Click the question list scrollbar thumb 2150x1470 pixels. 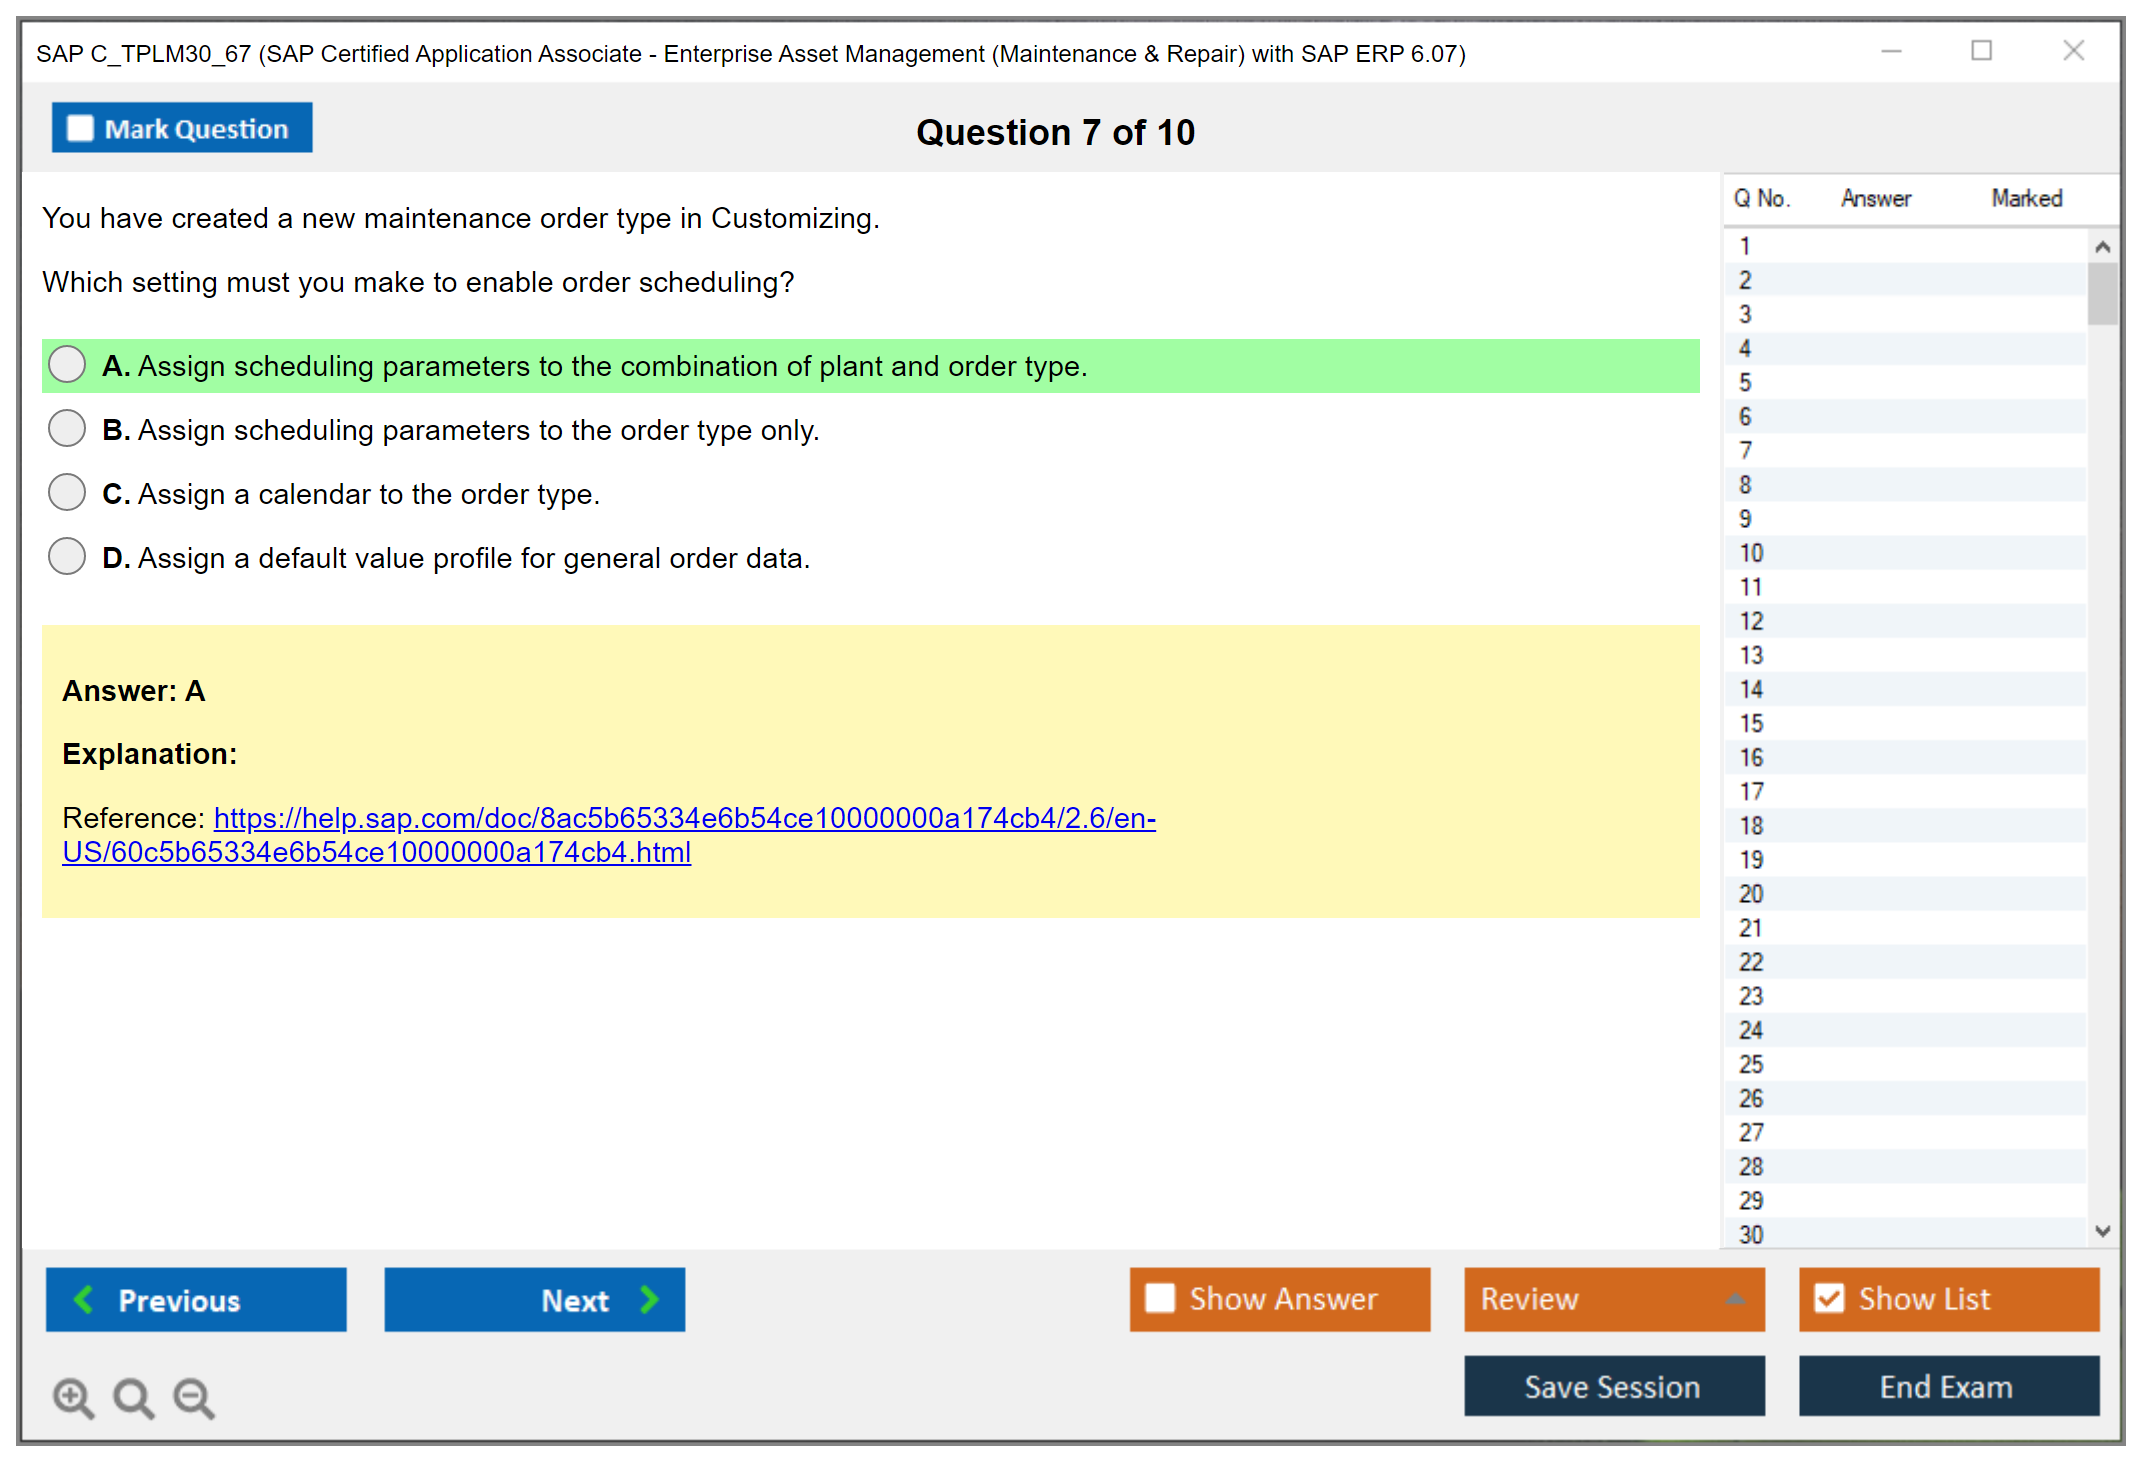coord(2102,293)
